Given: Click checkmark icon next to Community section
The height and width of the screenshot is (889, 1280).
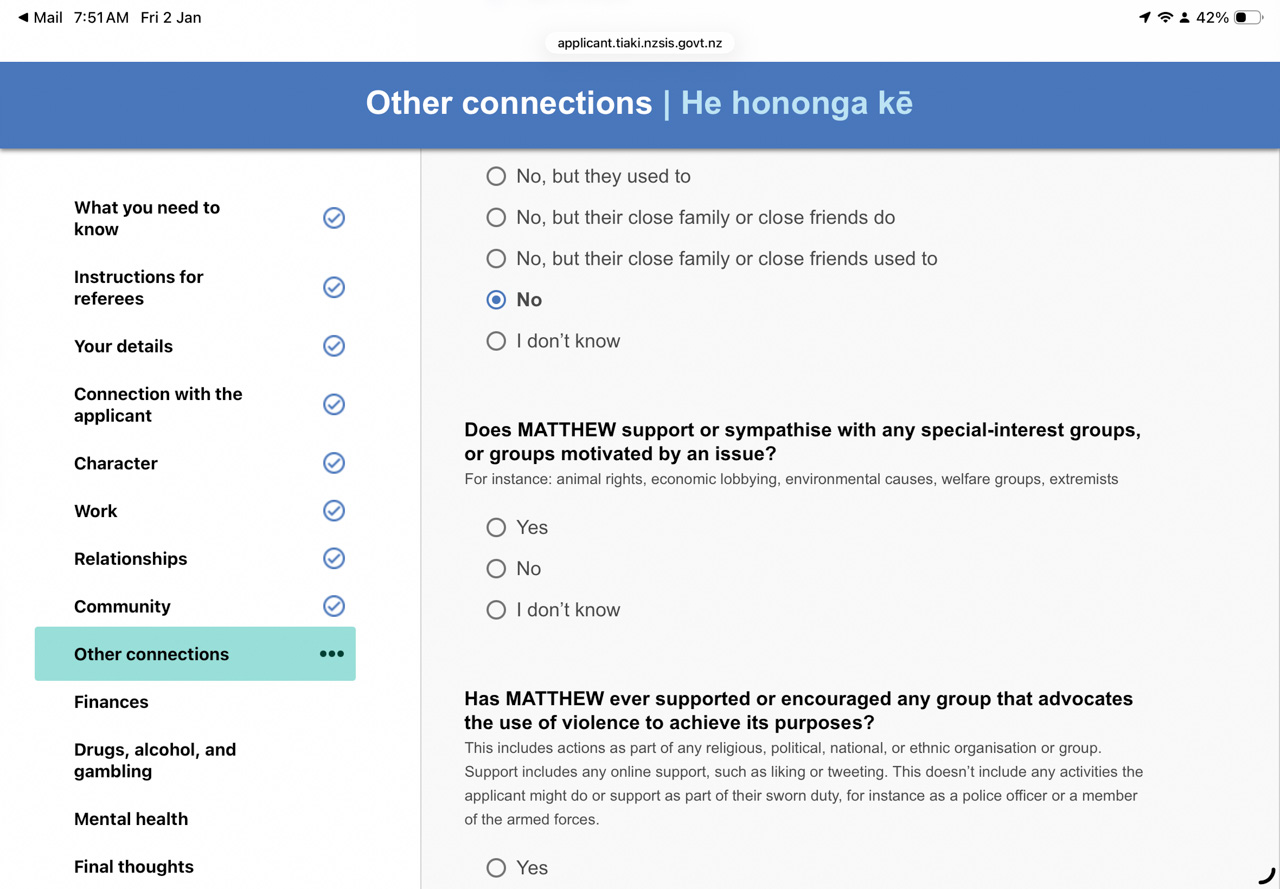Looking at the screenshot, I should (x=334, y=606).
